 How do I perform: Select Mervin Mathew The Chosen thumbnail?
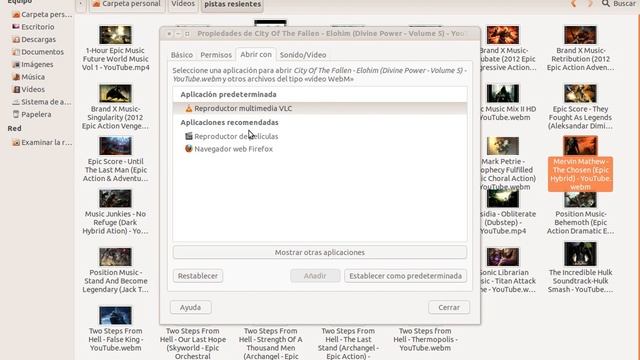(580, 146)
